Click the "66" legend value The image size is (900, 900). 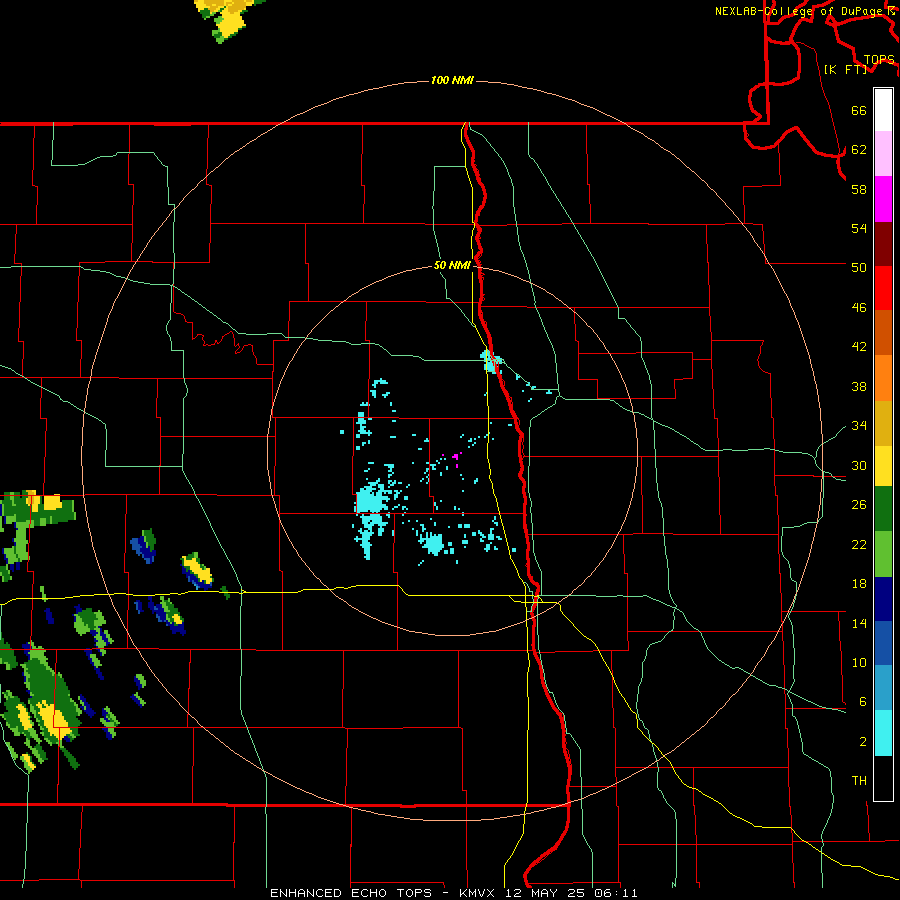[859, 110]
